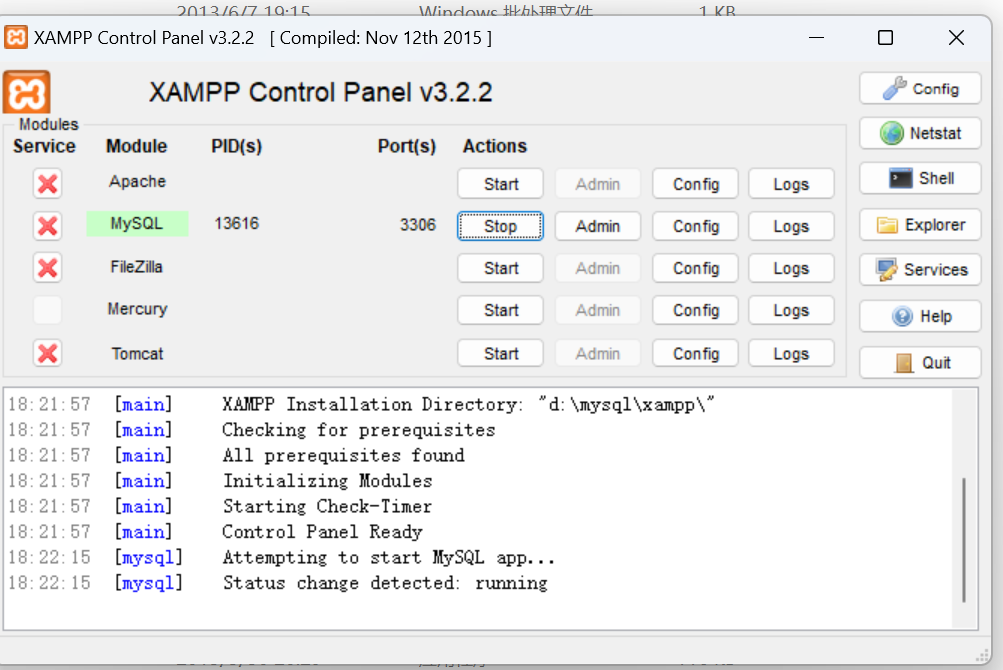This screenshot has height=670, width=1003.
Task: Click log line 'Attempting to start MySQL app...'
Action: click(388, 557)
